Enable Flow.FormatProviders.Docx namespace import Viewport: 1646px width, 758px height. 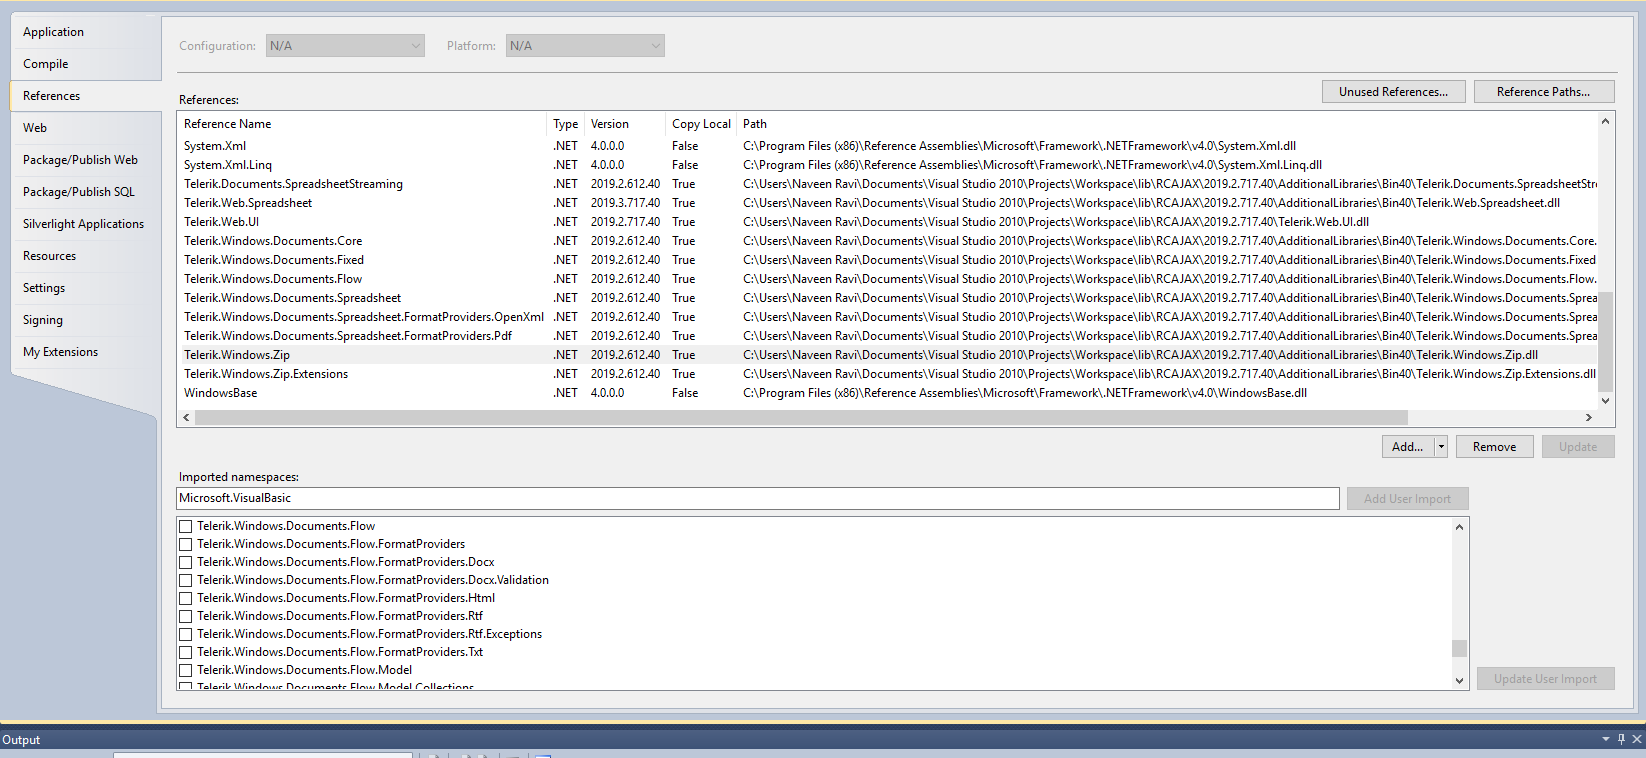pyautogui.click(x=185, y=562)
